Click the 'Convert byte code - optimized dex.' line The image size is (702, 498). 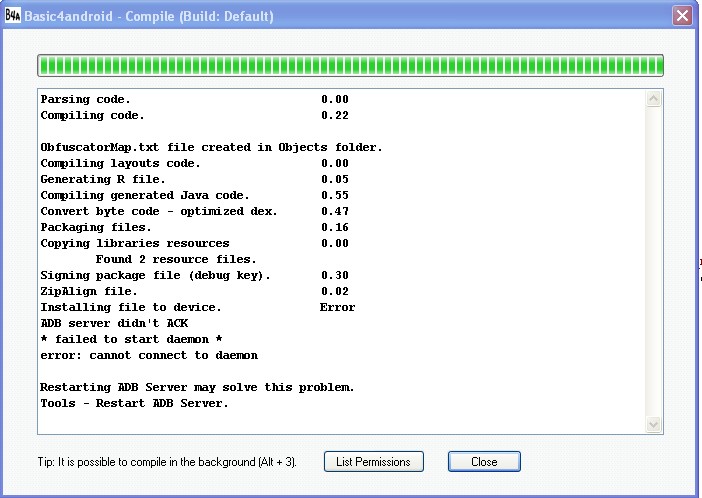click(x=159, y=211)
